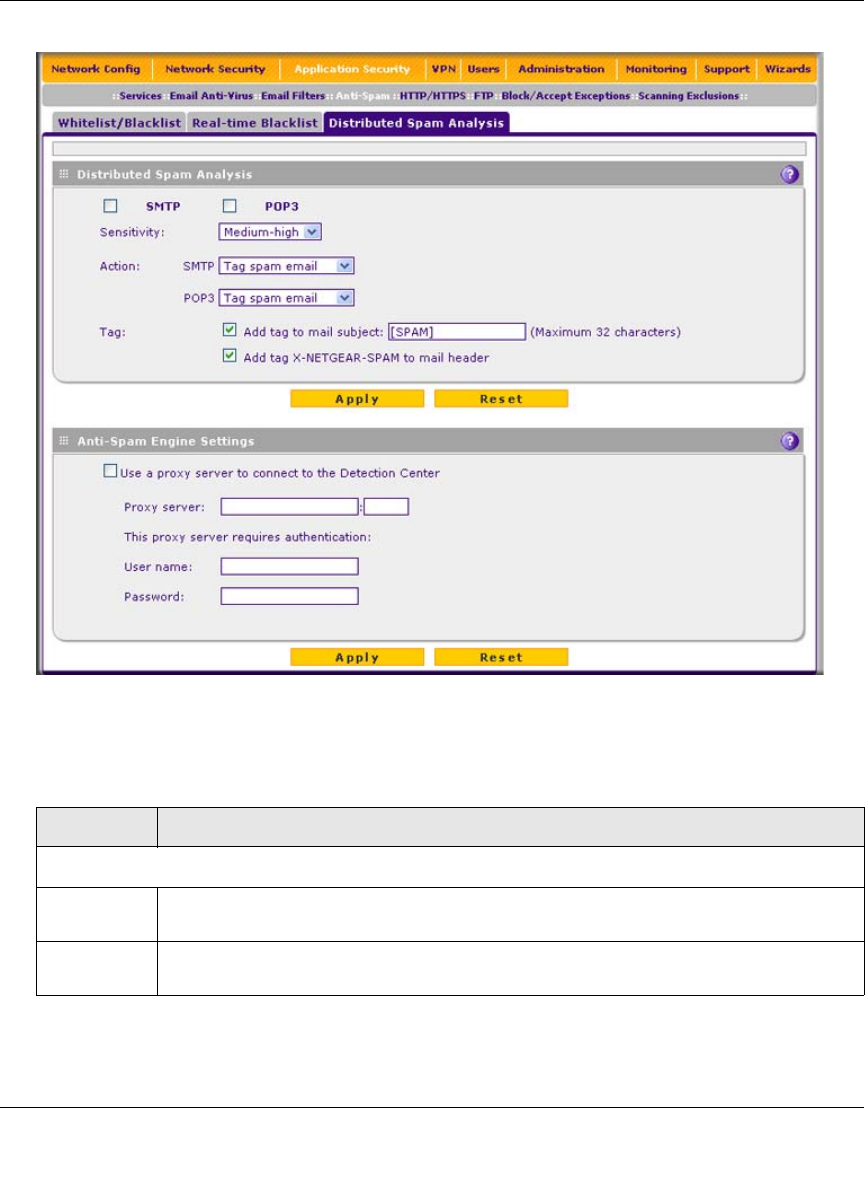
Task: Uncheck Add tag X-NETGEAR-SPAM to mail header
Action: (229, 356)
